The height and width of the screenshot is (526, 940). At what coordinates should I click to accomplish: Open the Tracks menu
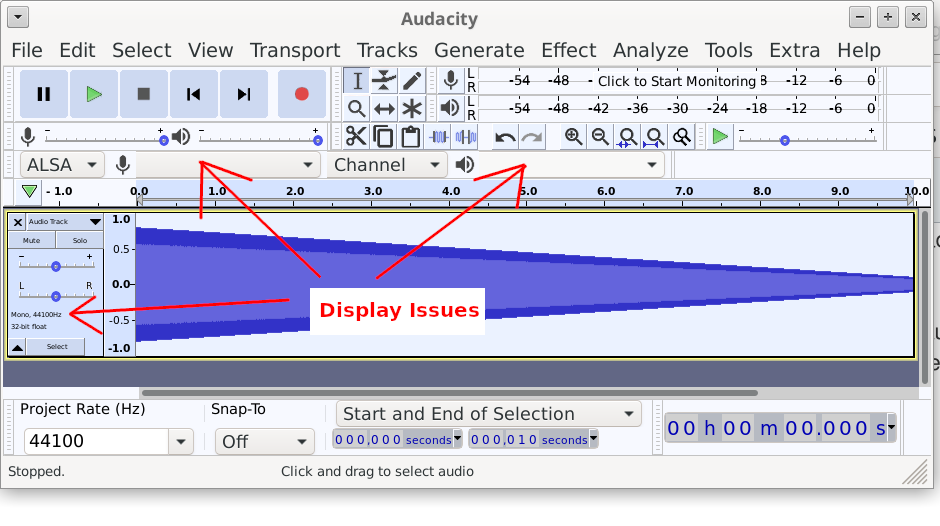click(387, 50)
